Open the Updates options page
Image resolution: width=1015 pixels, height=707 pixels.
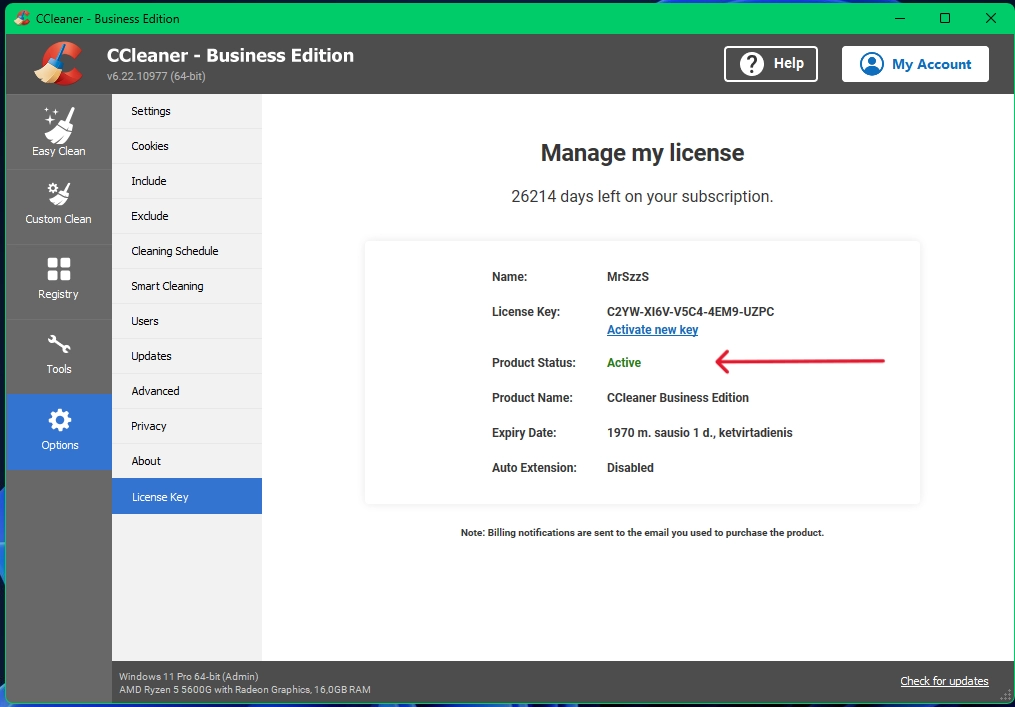point(187,356)
